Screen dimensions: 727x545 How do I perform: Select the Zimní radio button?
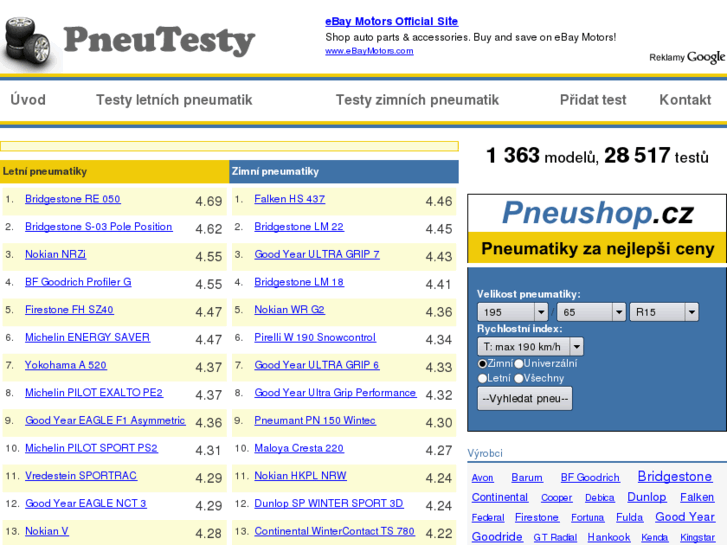coord(482,364)
